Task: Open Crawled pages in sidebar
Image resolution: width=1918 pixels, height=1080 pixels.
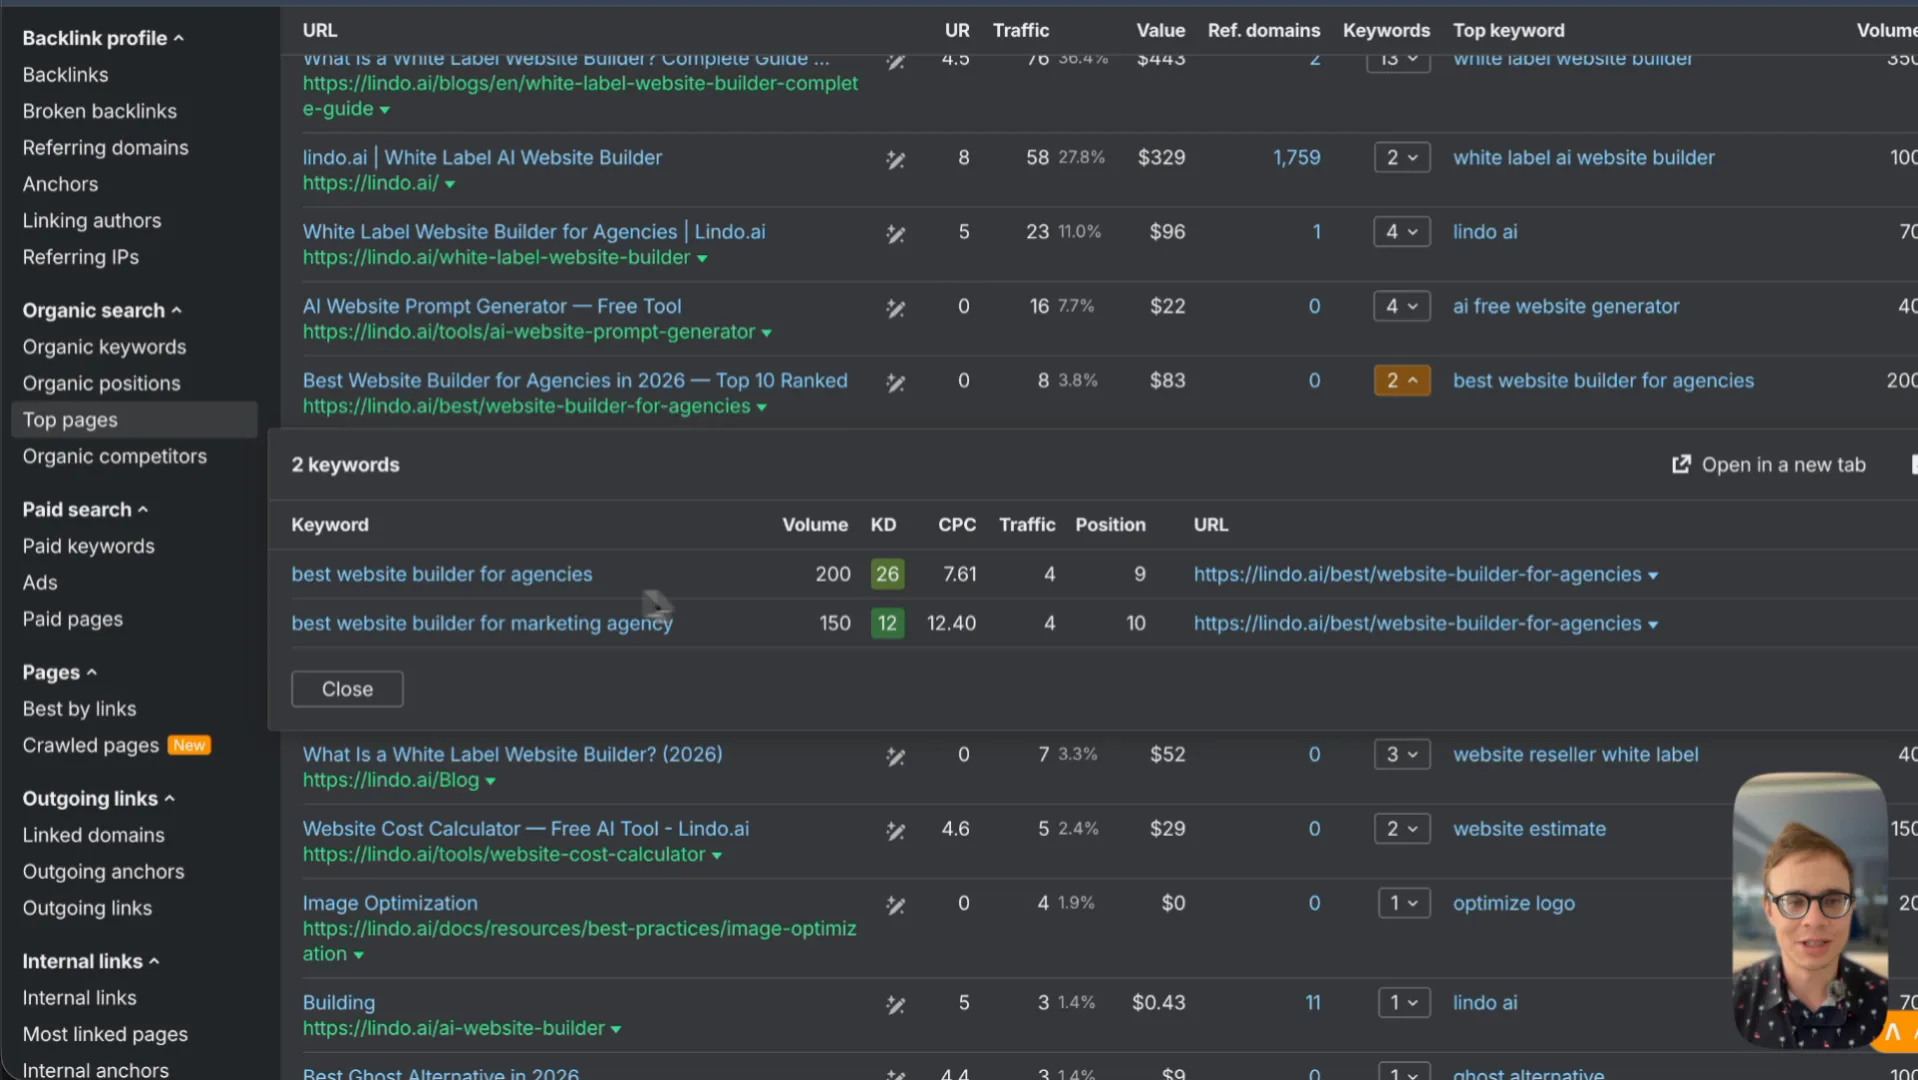Action: pyautogui.click(x=90, y=745)
